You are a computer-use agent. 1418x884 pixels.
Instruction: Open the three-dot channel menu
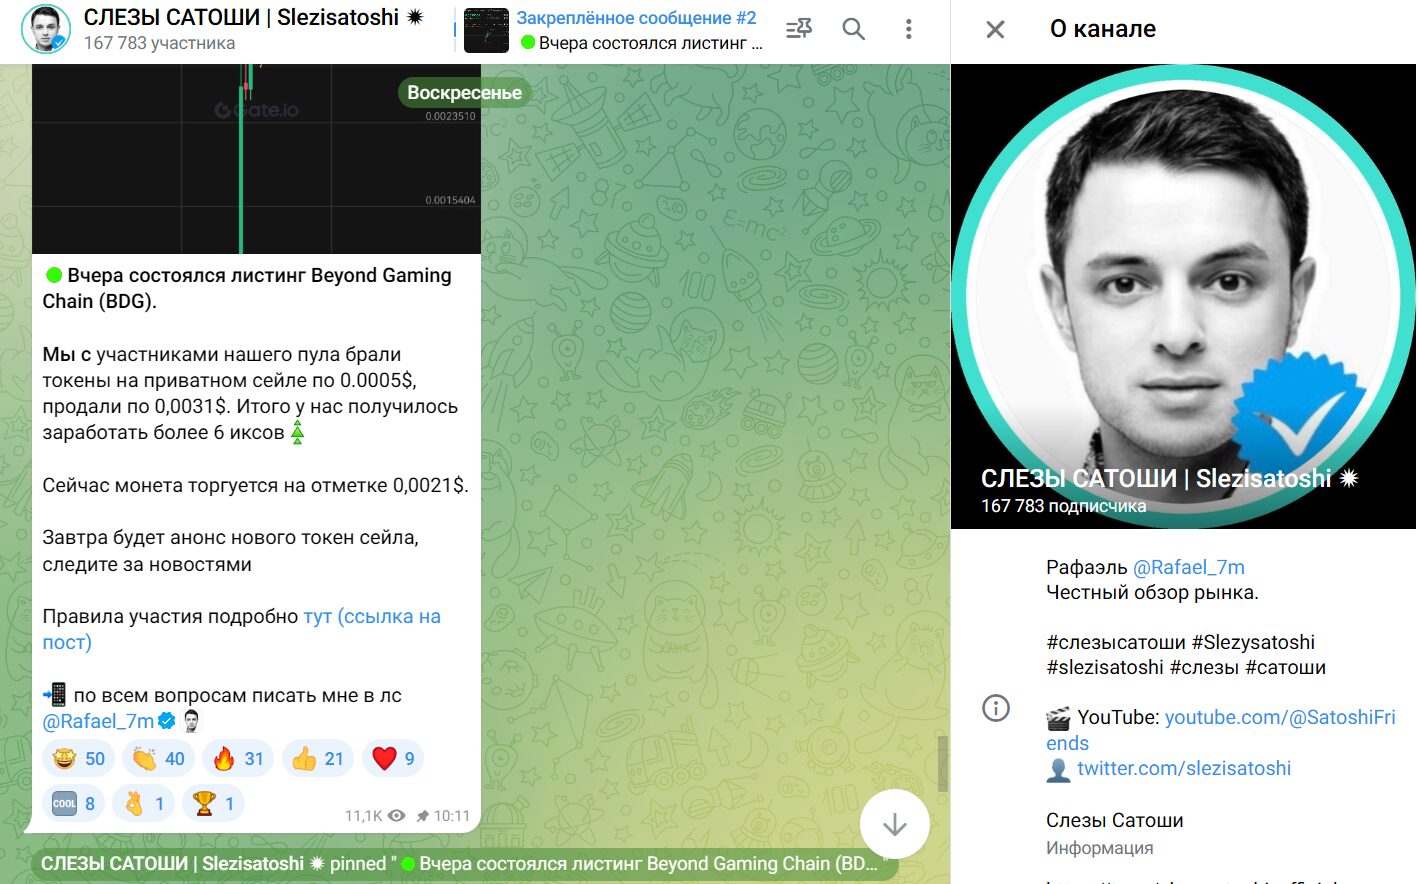coord(908,29)
